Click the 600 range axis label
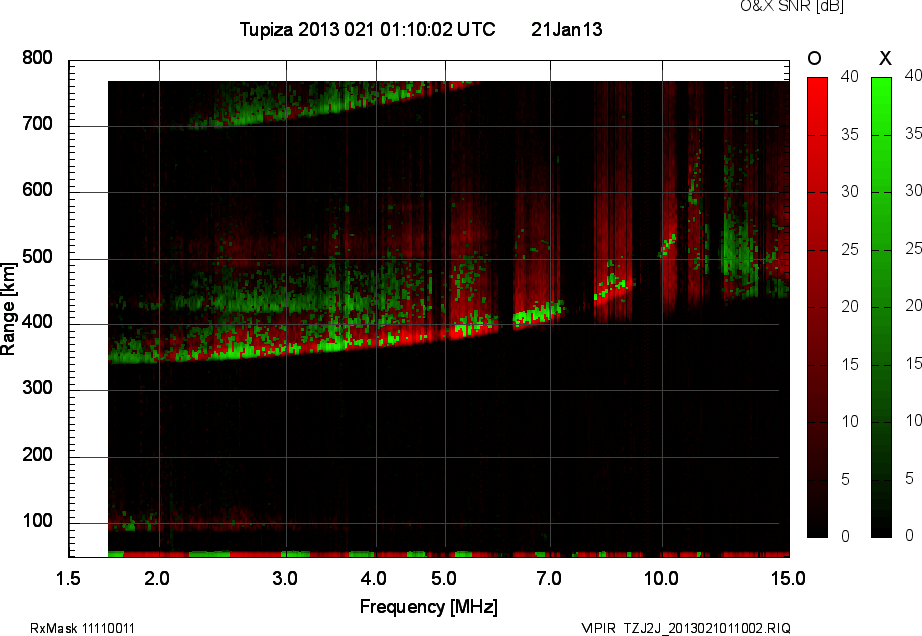 pyautogui.click(x=37, y=190)
